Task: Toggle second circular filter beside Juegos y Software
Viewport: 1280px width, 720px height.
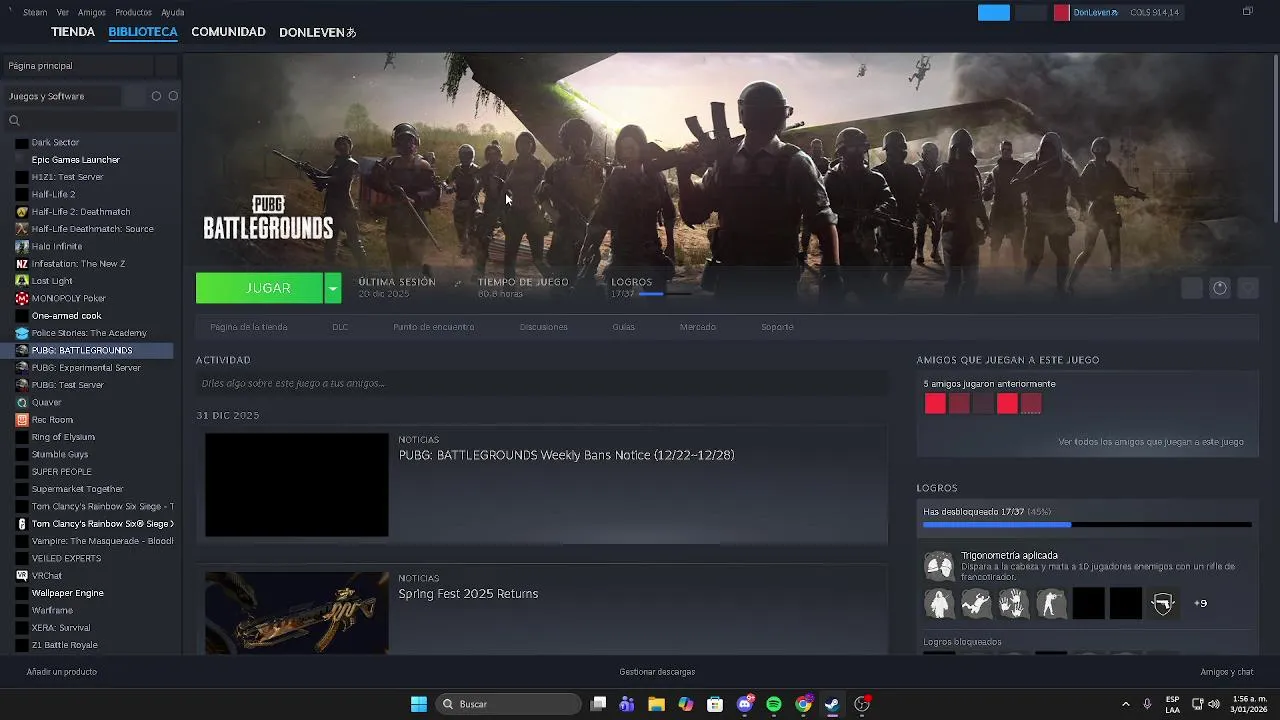Action: (173, 96)
